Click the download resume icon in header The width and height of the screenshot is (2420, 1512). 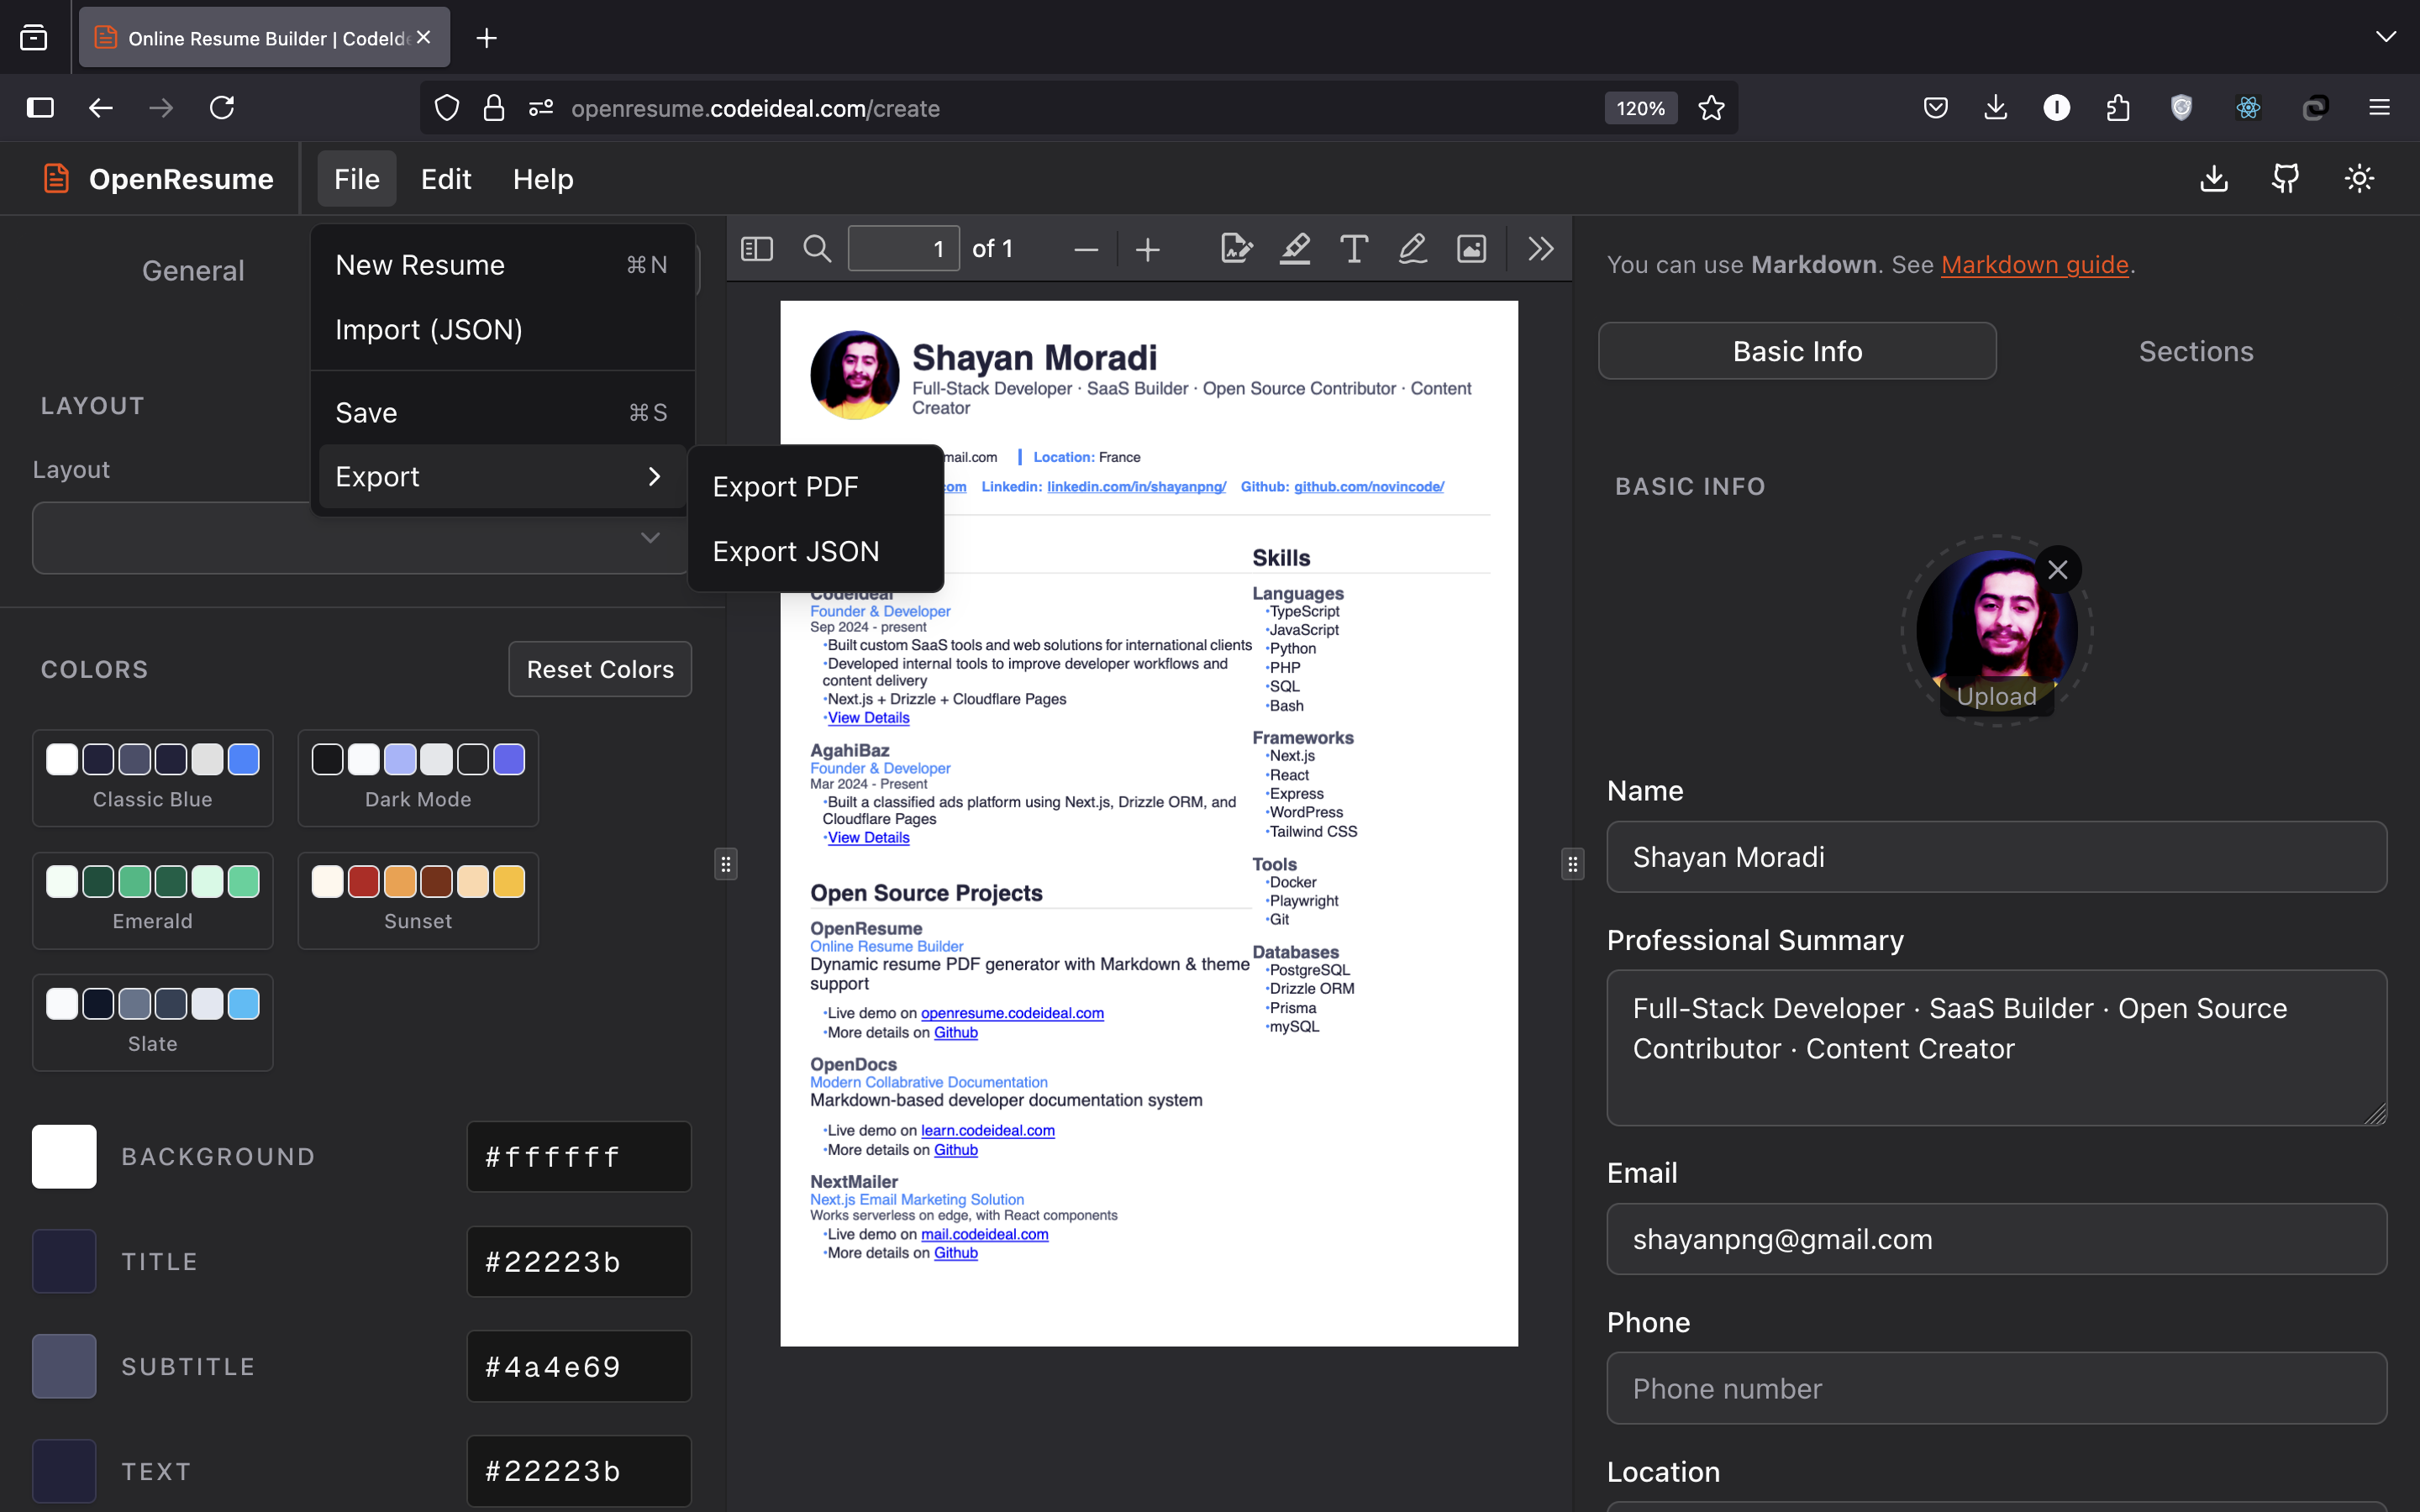pyautogui.click(x=2214, y=179)
